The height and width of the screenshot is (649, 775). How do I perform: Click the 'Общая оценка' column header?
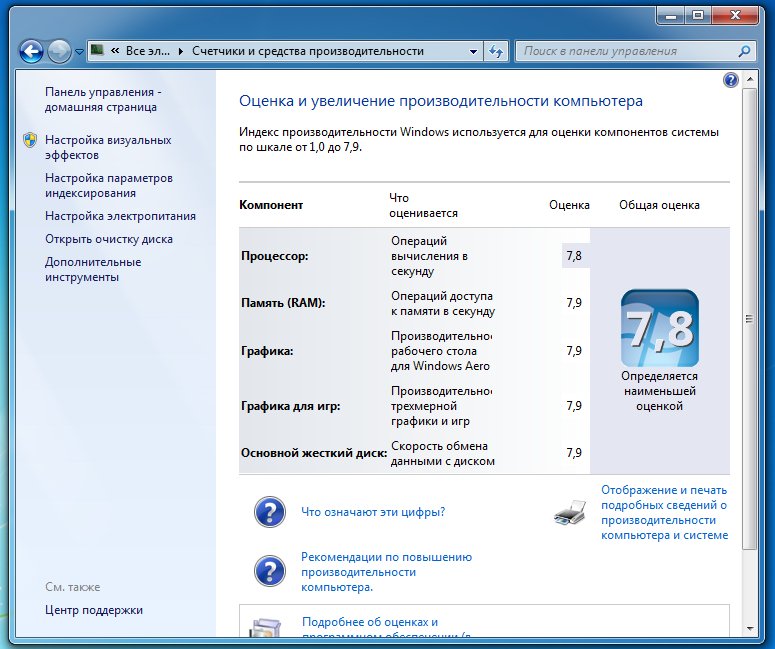click(x=659, y=205)
